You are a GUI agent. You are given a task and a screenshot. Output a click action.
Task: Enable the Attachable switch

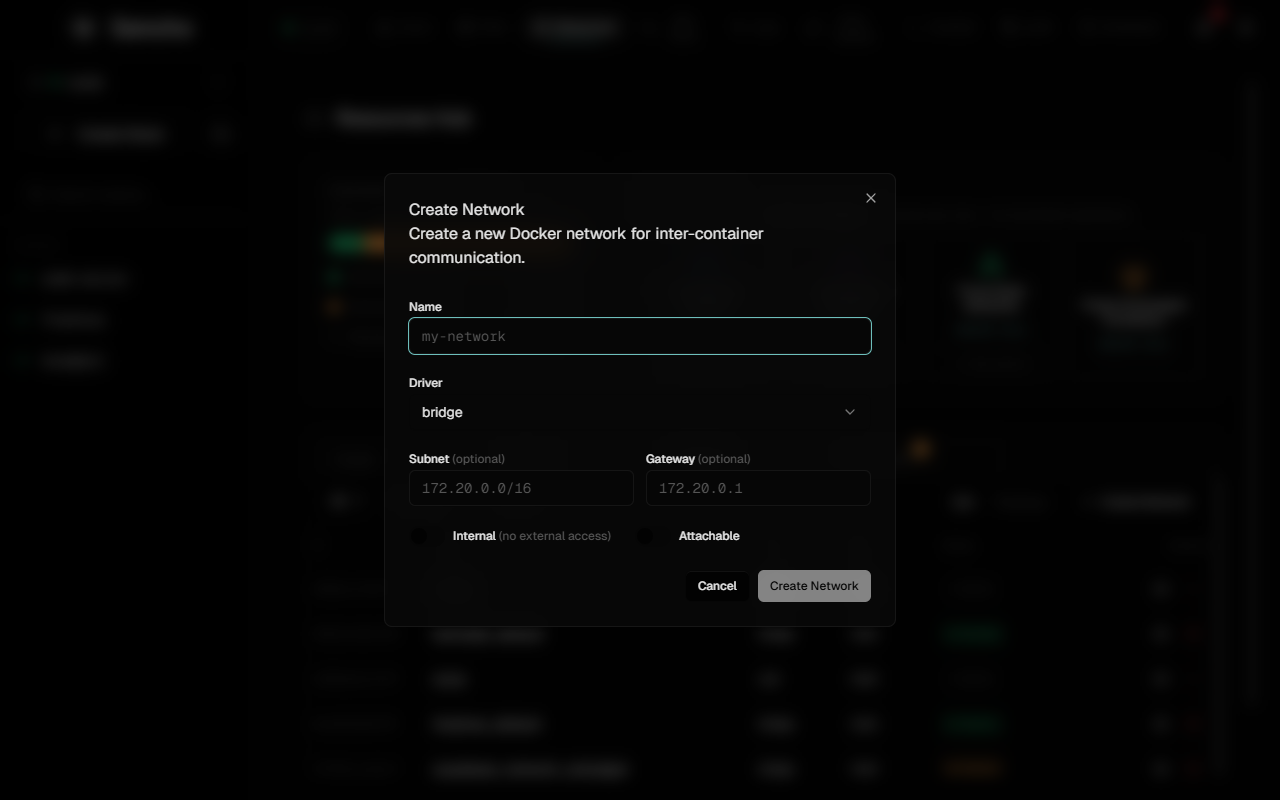click(653, 536)
